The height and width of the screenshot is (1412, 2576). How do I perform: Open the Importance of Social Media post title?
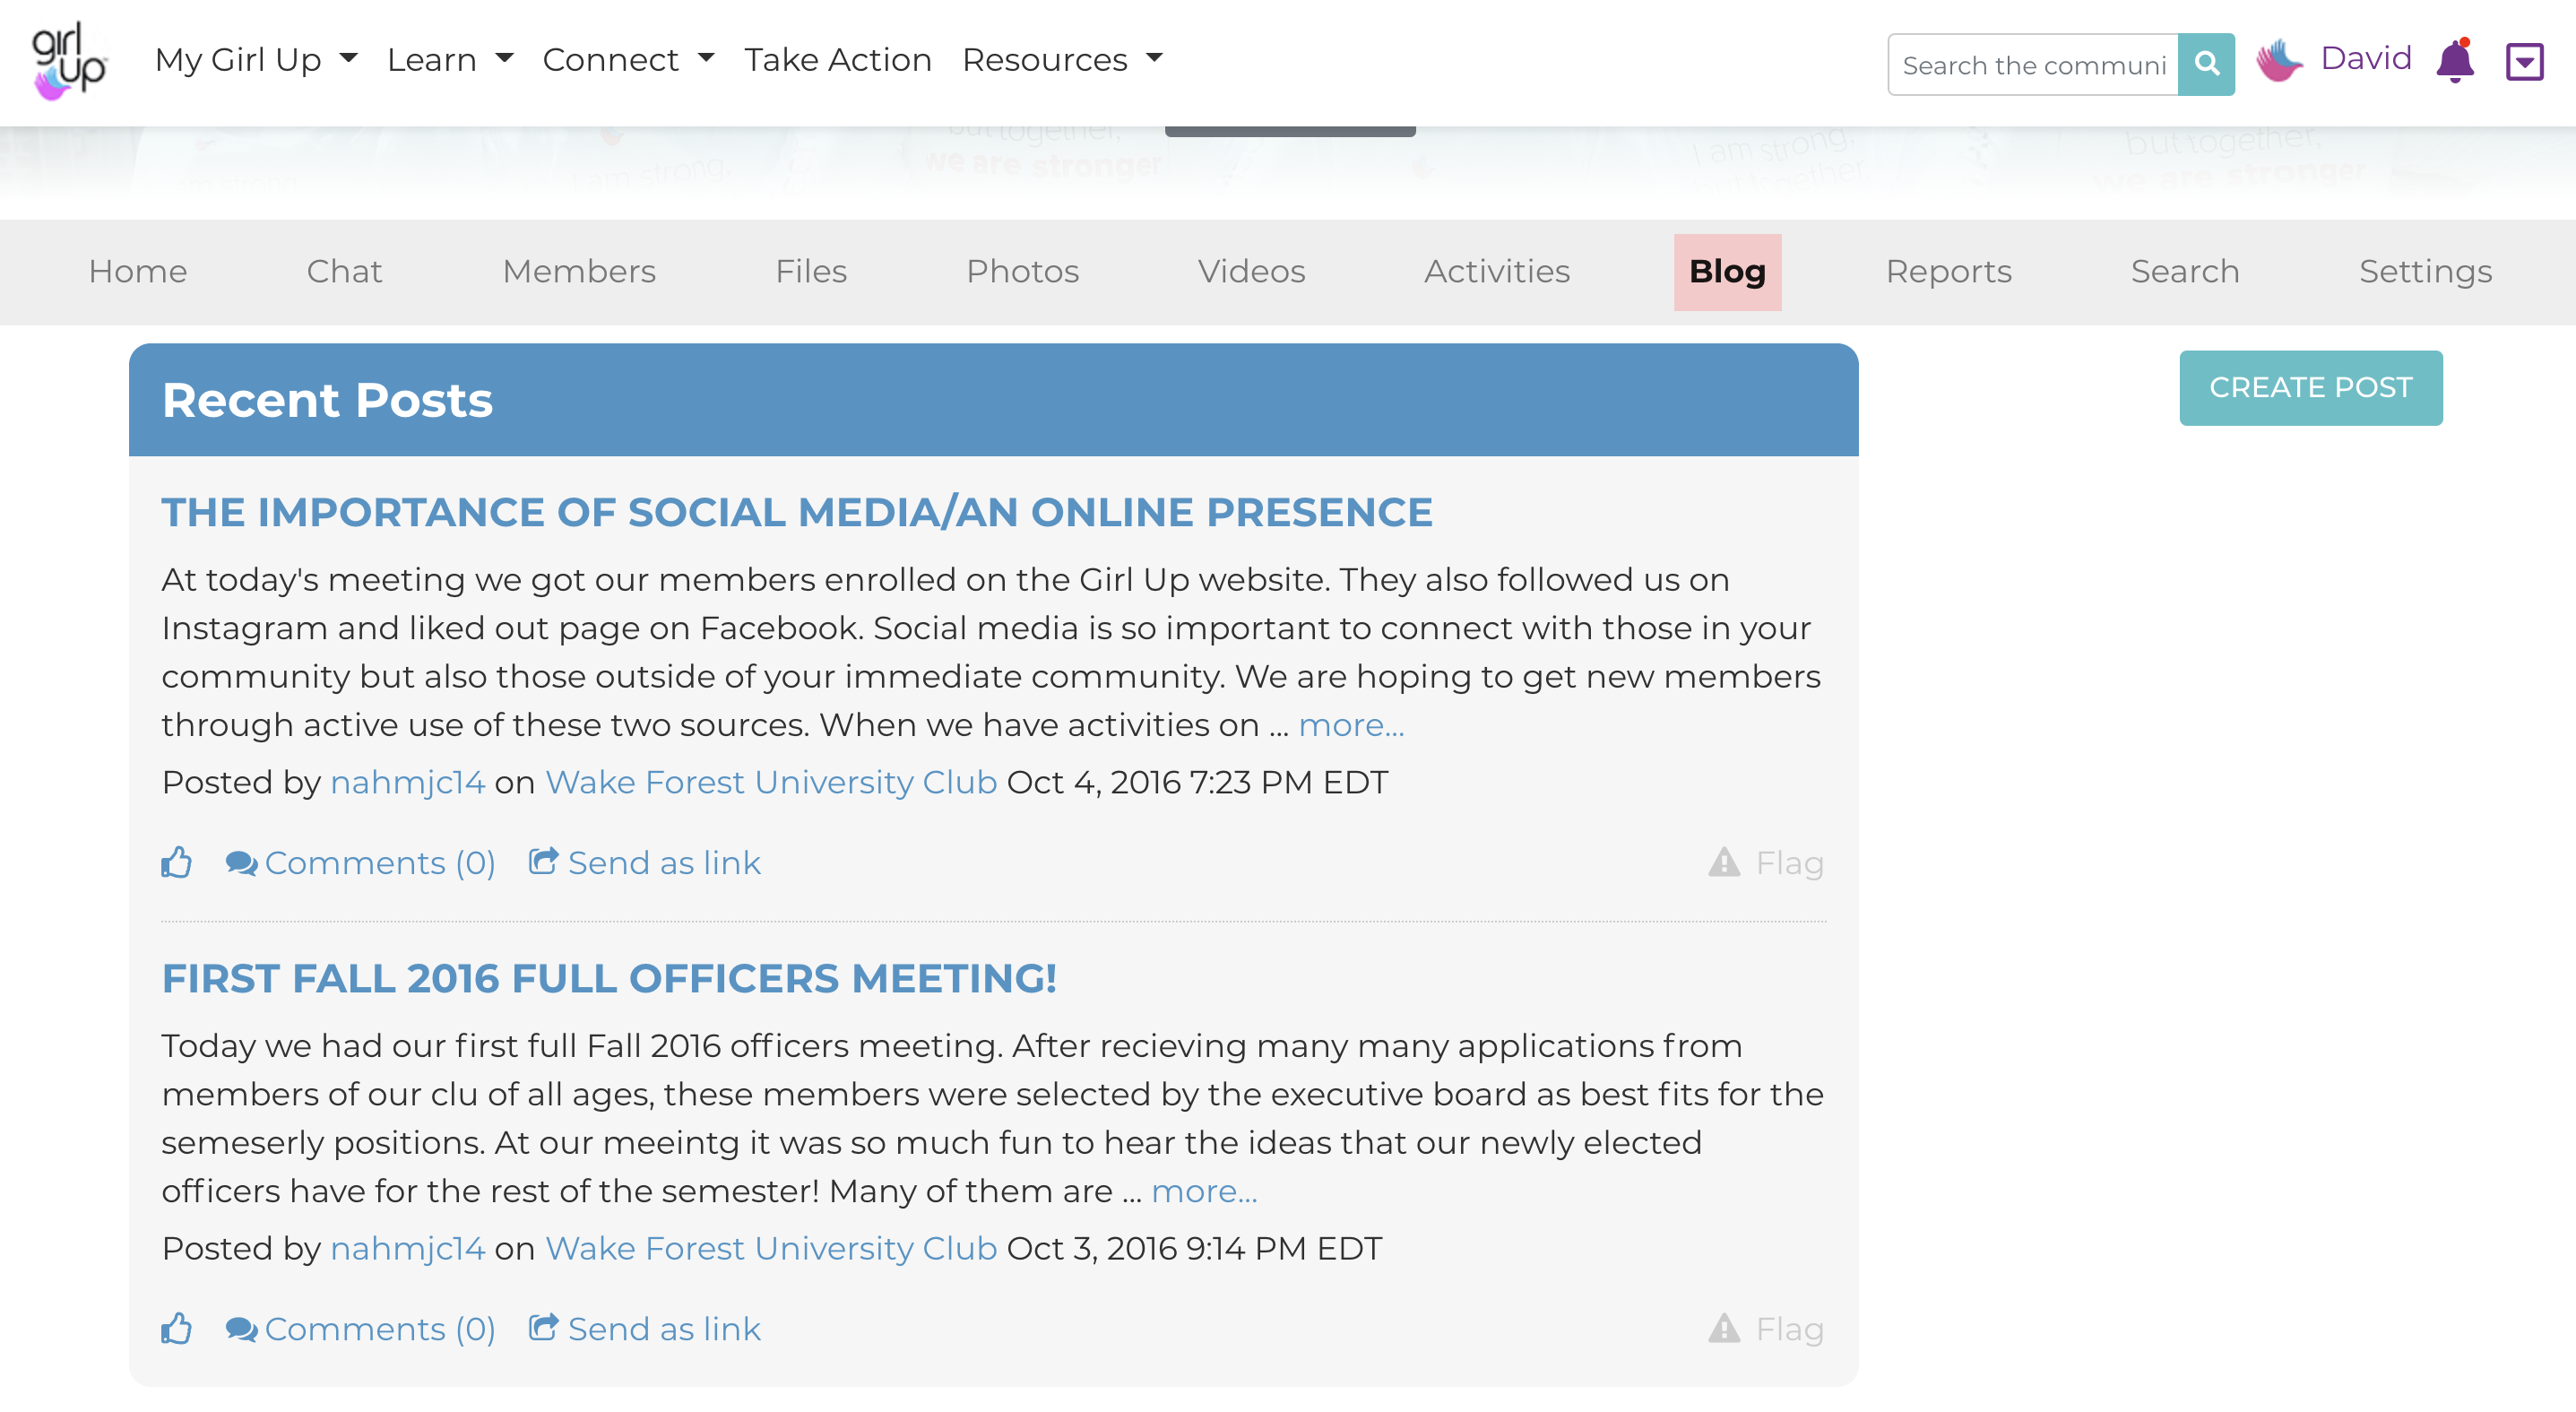tap(797, 512)
